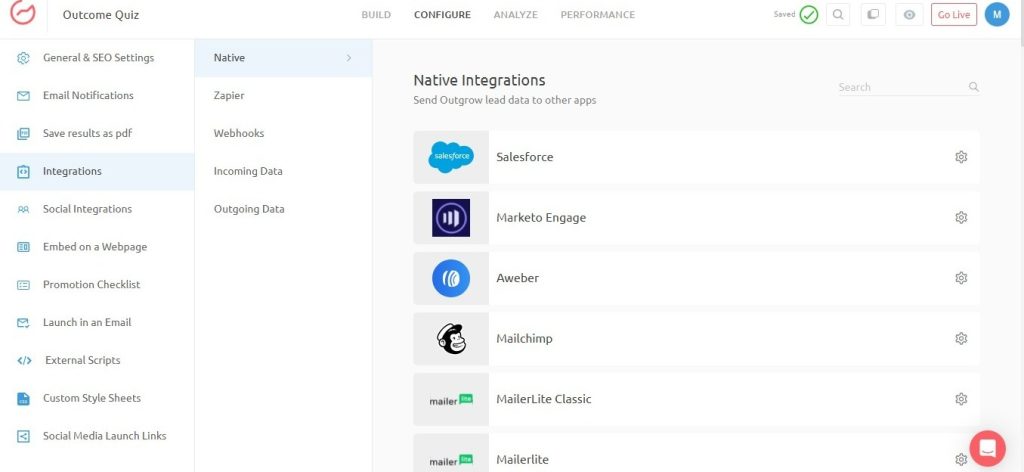The height and width of the screenshot is (472, 1024).
Task: Click the Aweber settings gear icon
Action: (x=961, y=278)
